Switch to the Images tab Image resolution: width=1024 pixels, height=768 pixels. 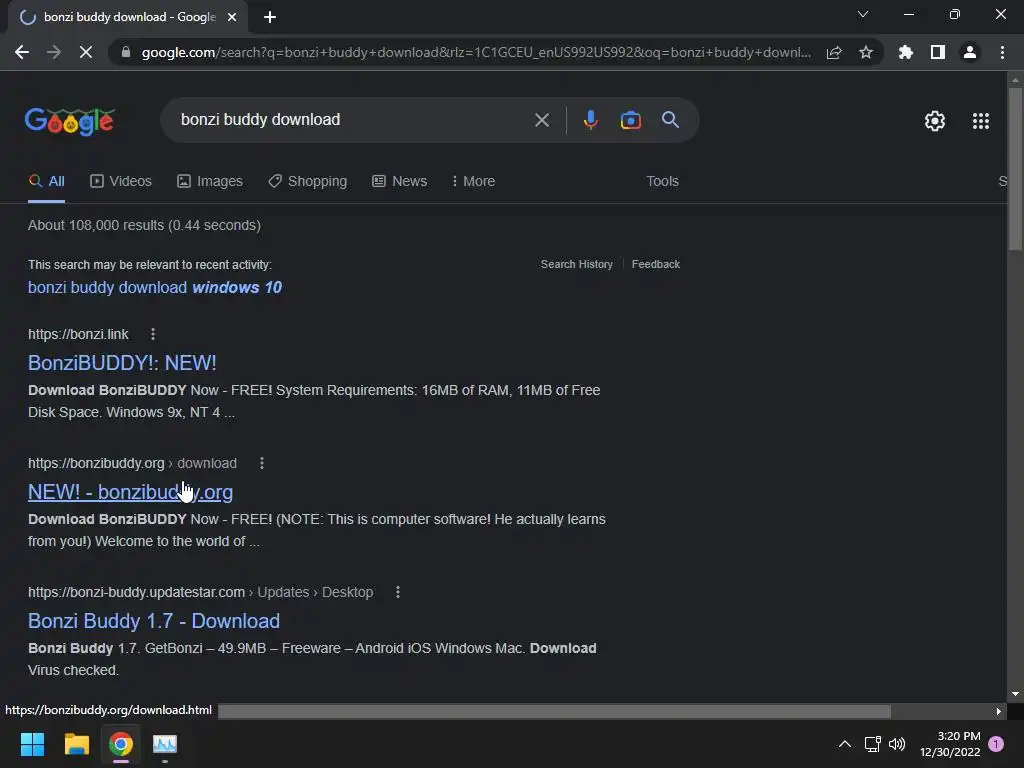point(210,182)
